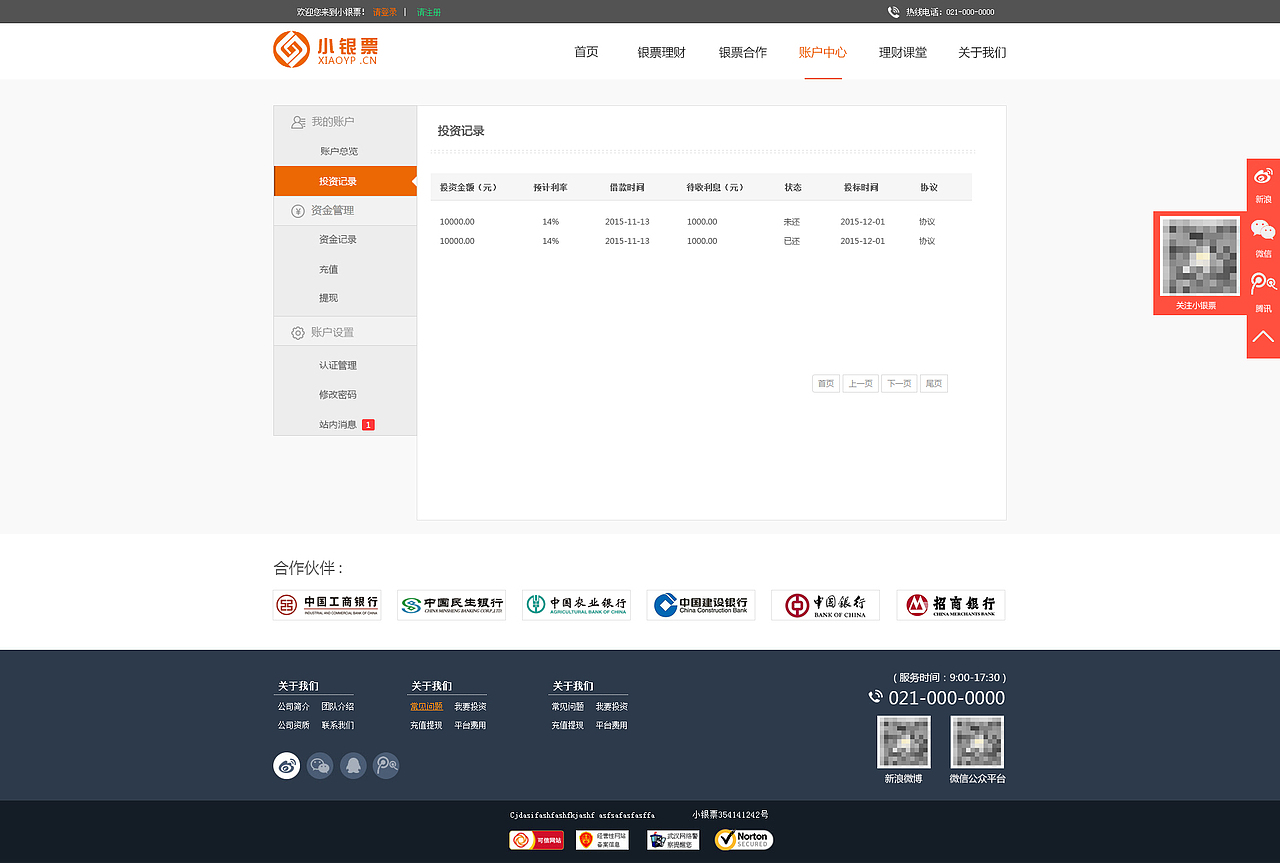Click the 小银票 XIAOYP.CN logo
1280x863 pixels.
(x=326, y=49)
